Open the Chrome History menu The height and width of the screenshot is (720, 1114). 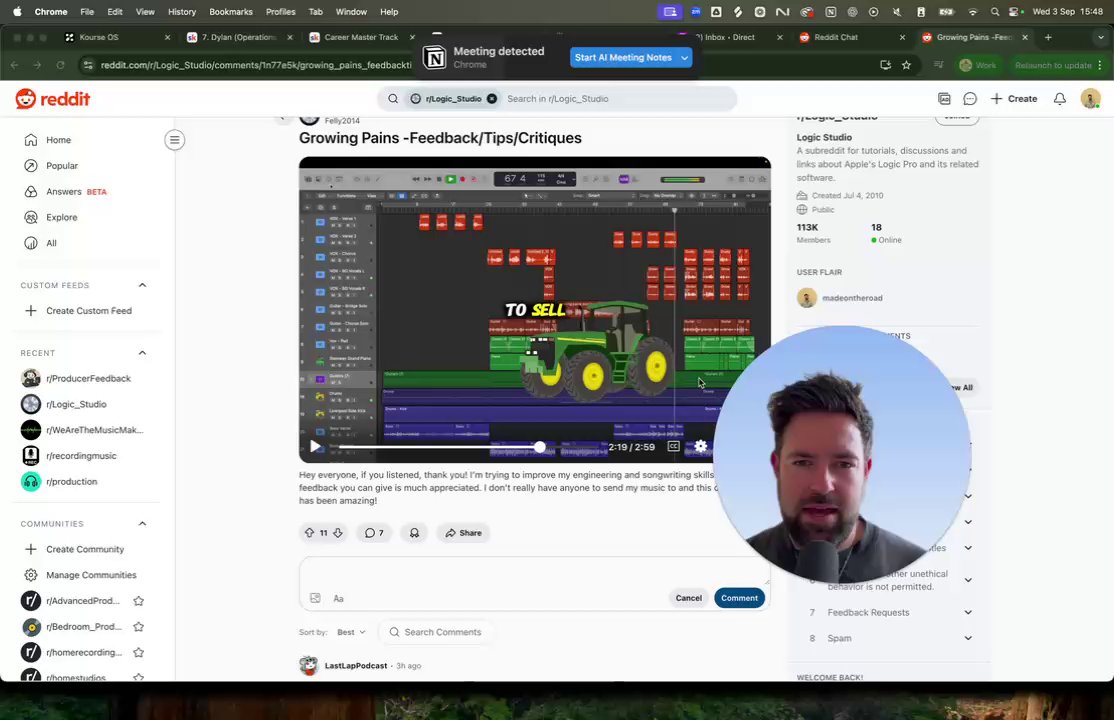182,11
